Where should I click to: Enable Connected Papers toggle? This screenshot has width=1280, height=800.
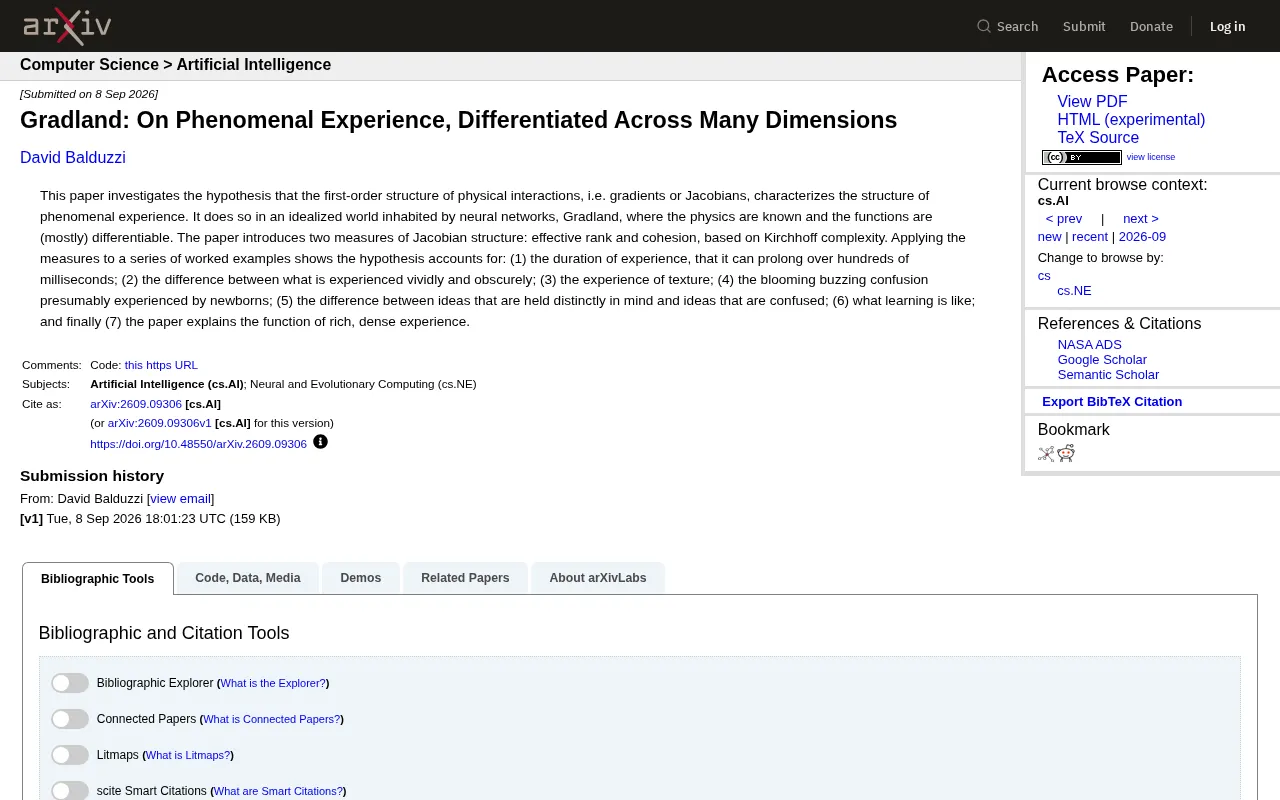pos(70,719)
